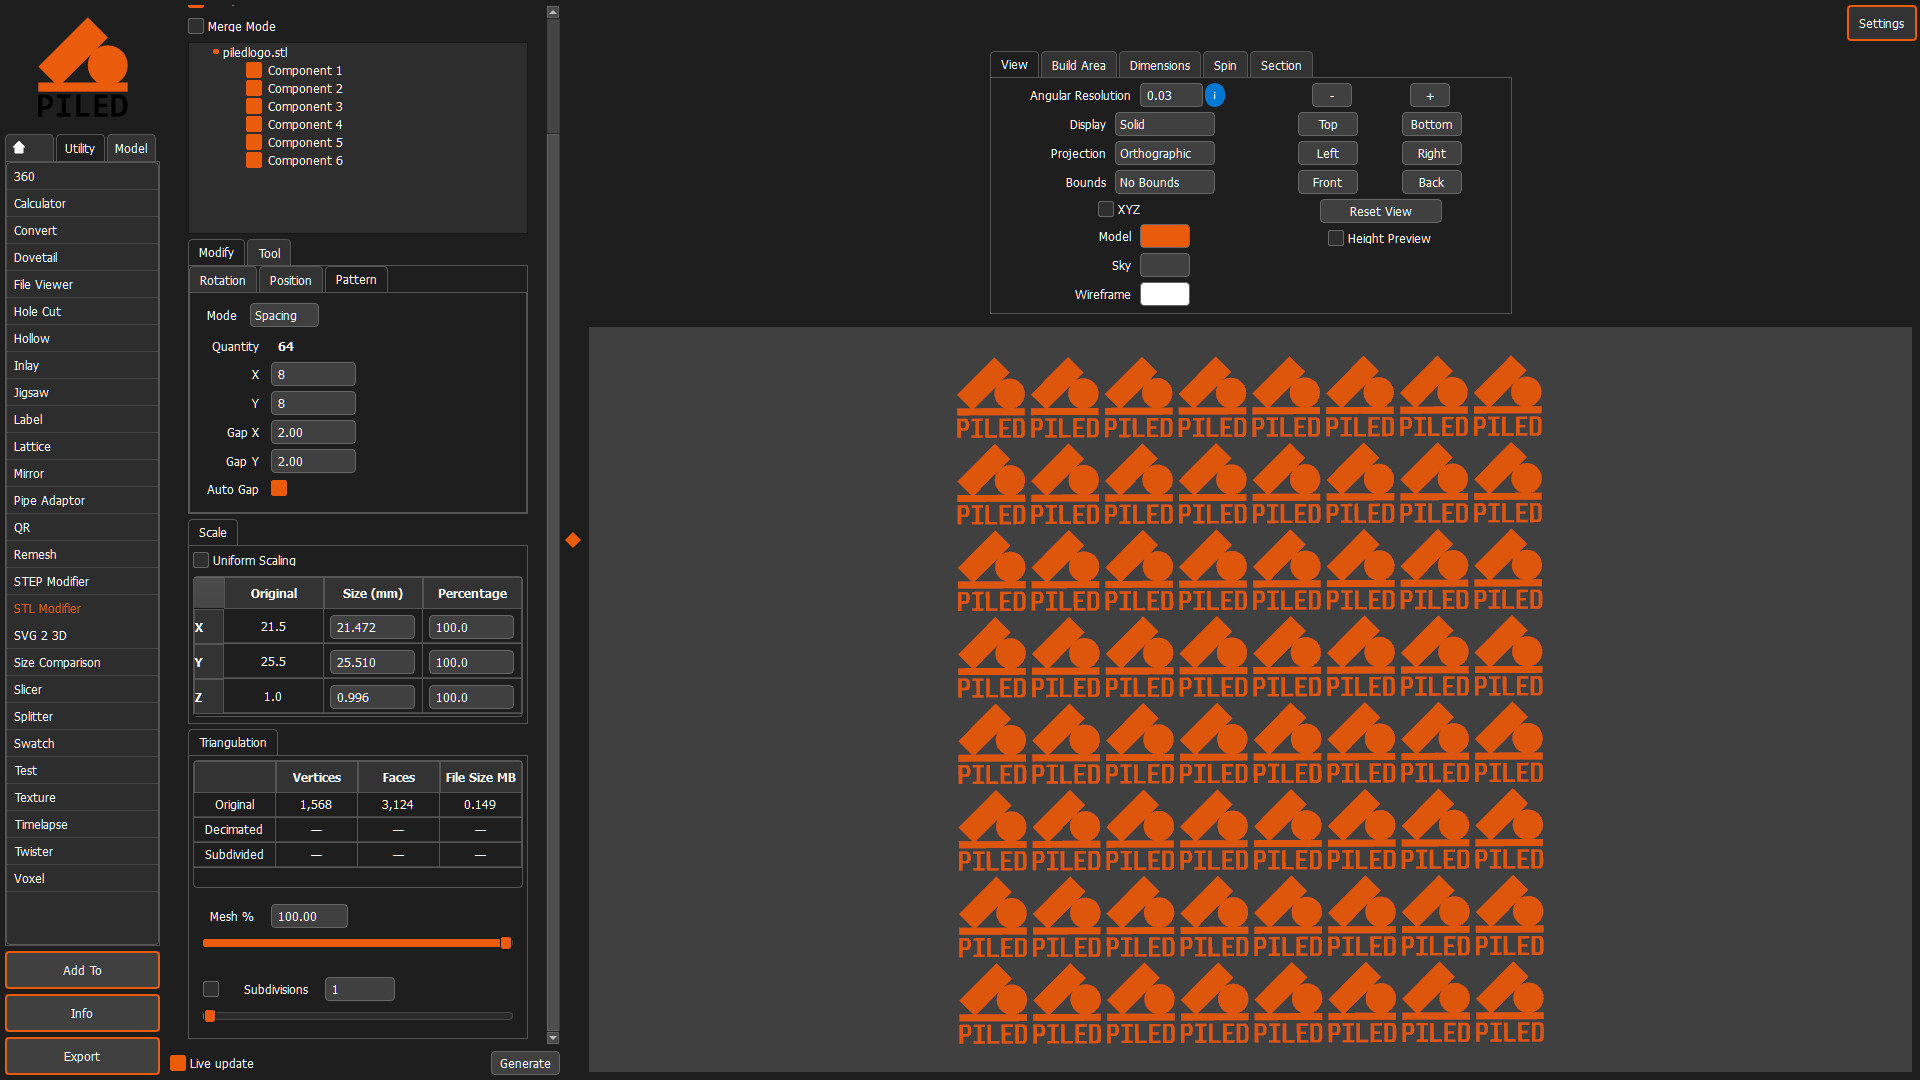Click the Mesh % slider handle
This screenshot has height=1080, width=1920.
[x=506, y=943]
